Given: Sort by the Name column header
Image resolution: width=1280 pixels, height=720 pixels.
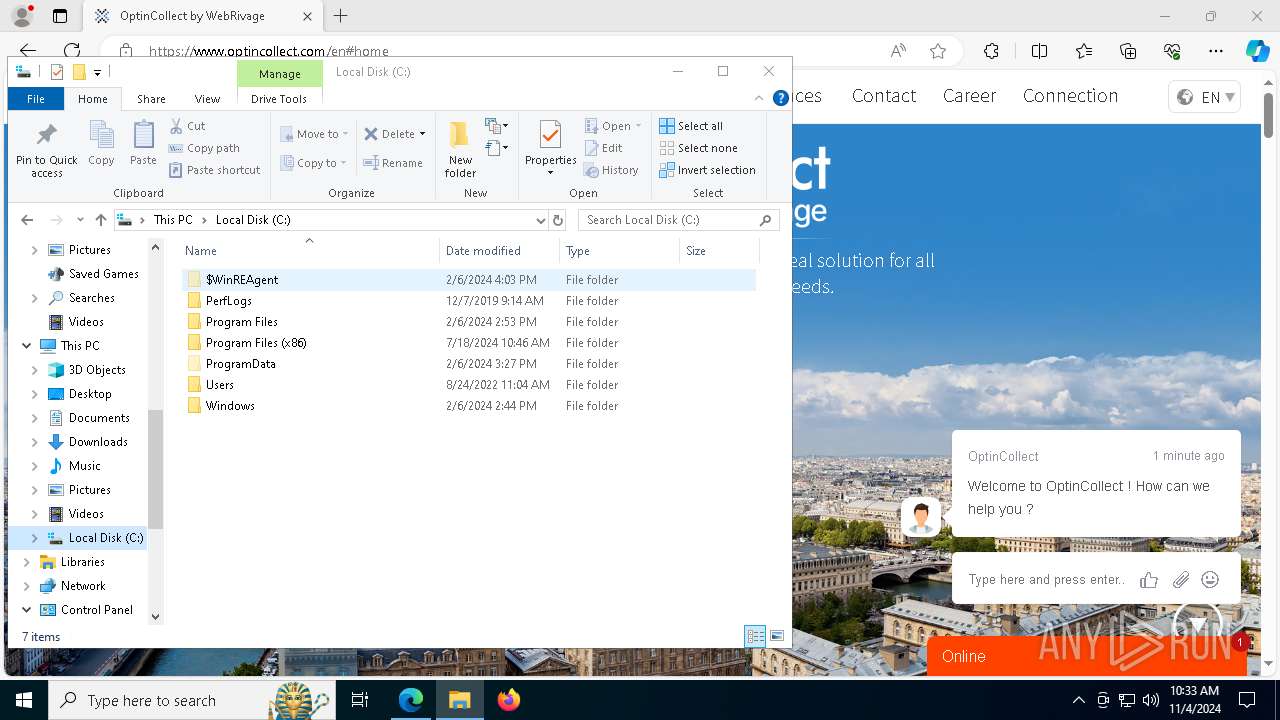Looking at the screenshot, I should (310, 251).
